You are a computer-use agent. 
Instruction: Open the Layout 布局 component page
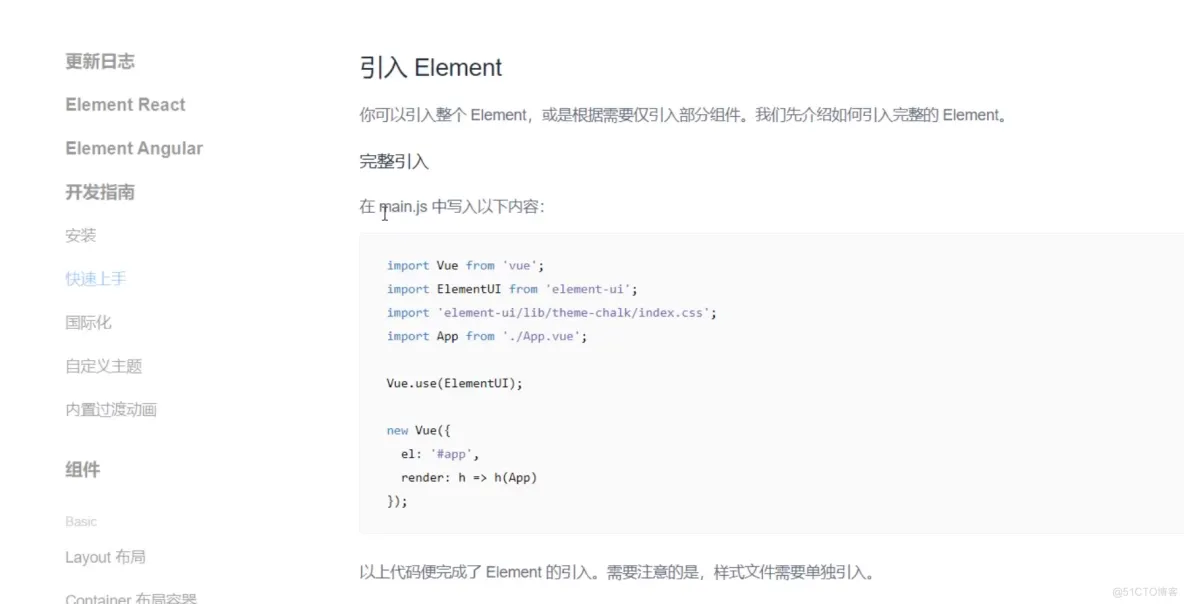click(106, 557)
